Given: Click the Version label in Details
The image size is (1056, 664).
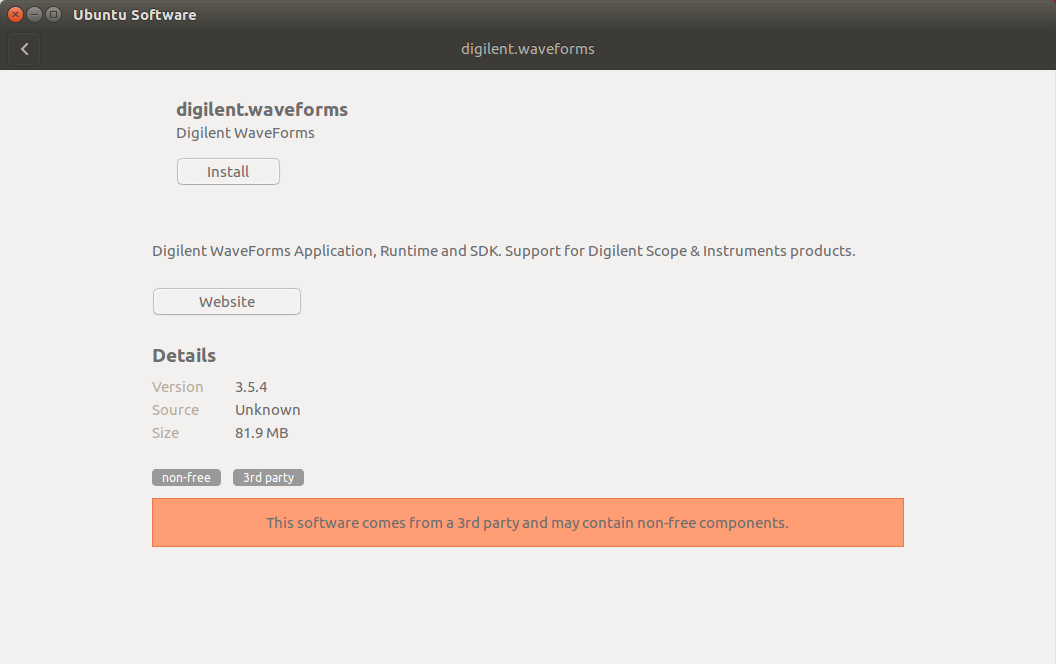Looking at the screenshot, I should point(178,387).
